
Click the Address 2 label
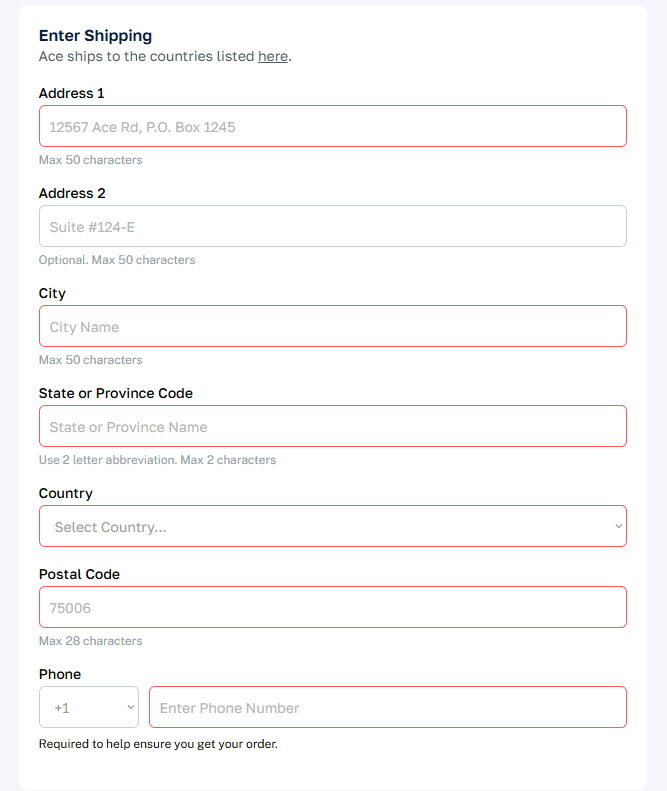pyautogui.click(x=72, y=193)
